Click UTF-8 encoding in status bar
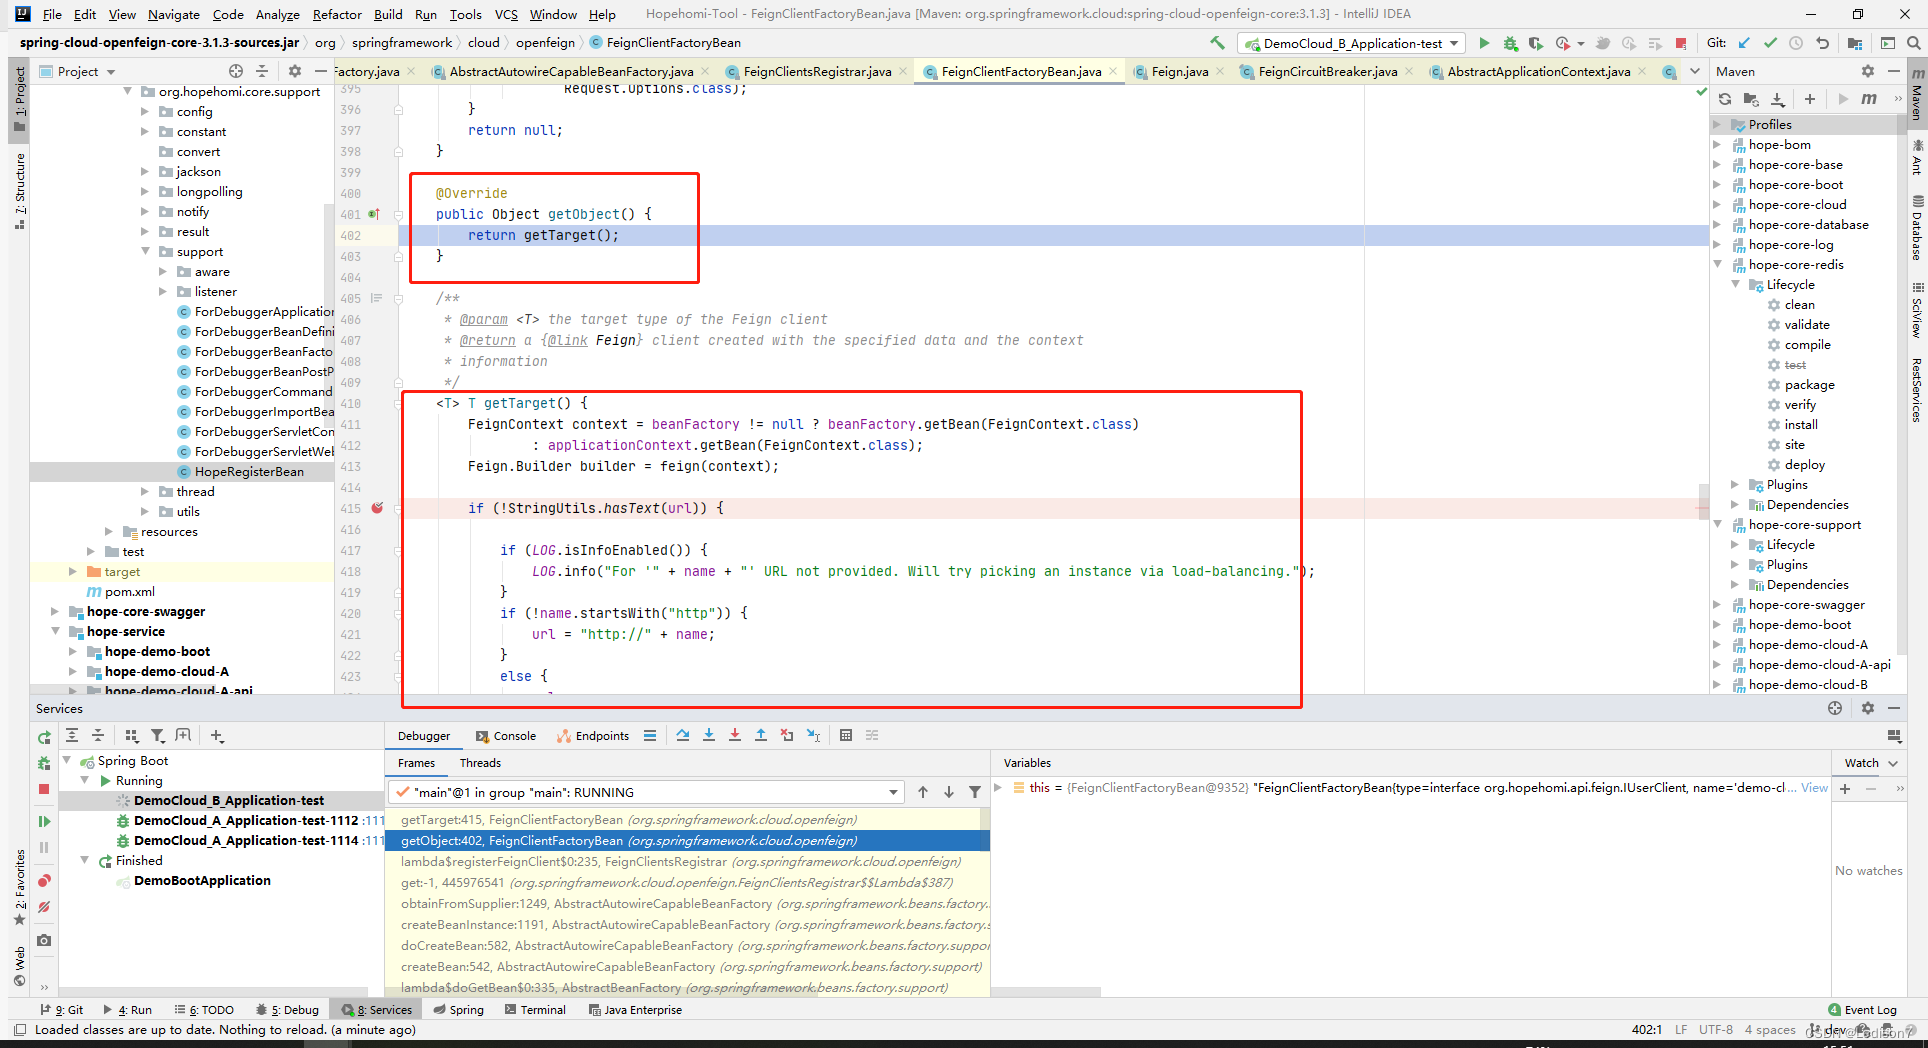Image resolution: width=1928 pixels, height=1048 pixels. 1716,1029
